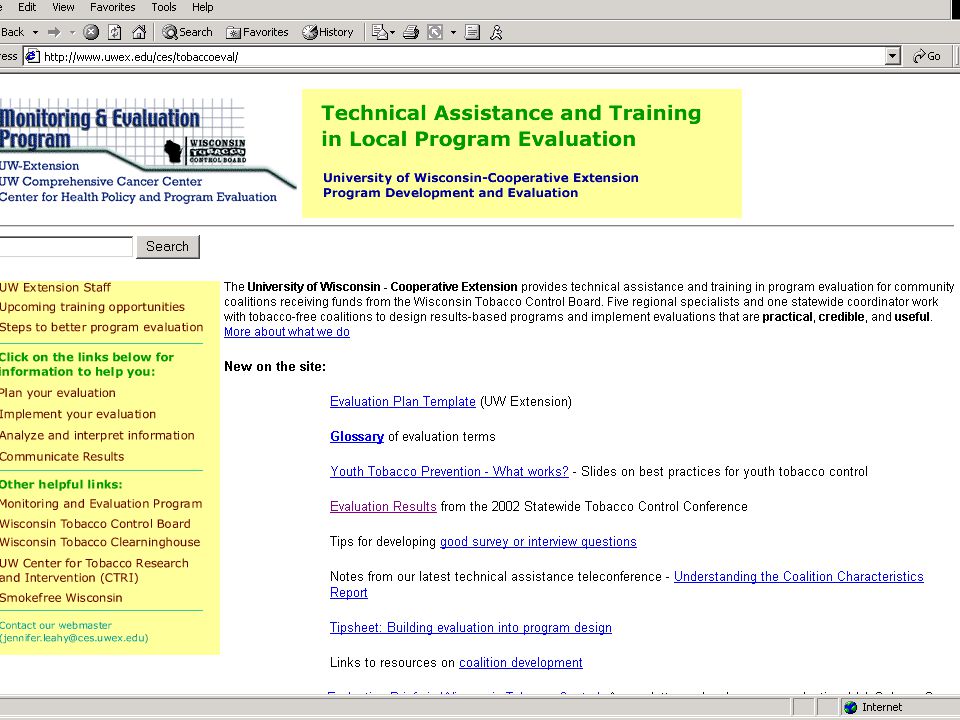
Task: Click the Forward arrow icon
Action: pyautogui.click(x=54, y=32)
